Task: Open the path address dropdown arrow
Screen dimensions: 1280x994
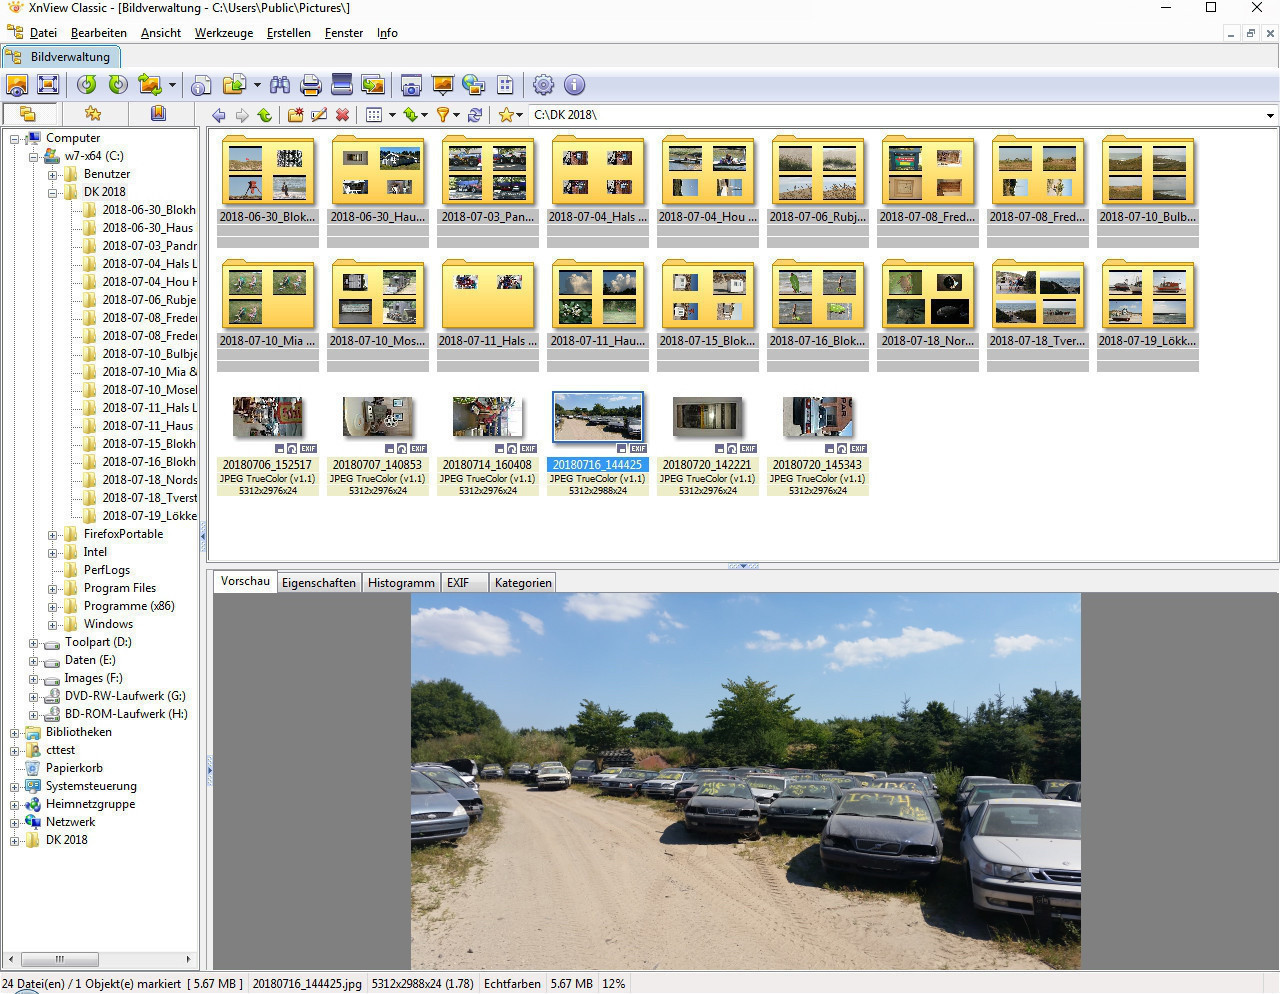Action: click(x=1270, y=115)
